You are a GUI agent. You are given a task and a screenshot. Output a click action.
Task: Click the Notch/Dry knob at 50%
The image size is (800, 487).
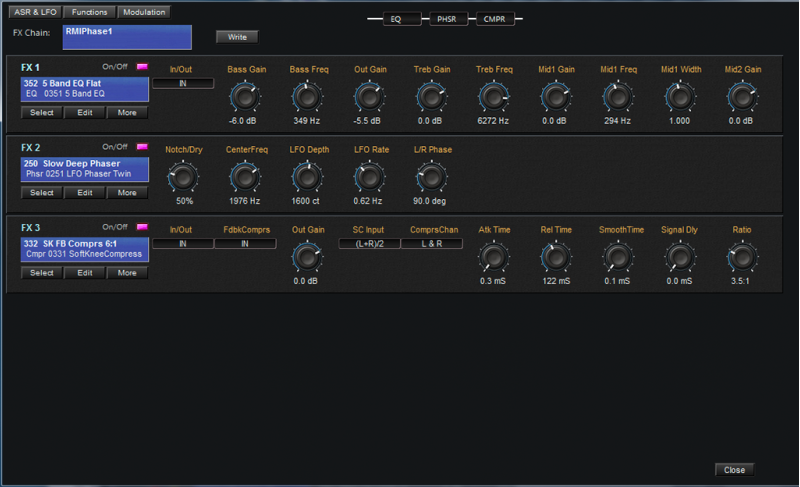point(183,177)
